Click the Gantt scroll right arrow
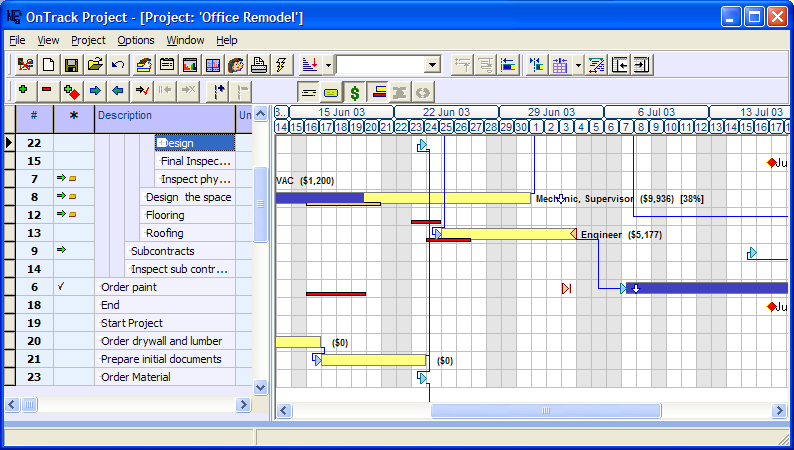Image resolution: width=794 pixels, height=450 pixels. point(779,411)
